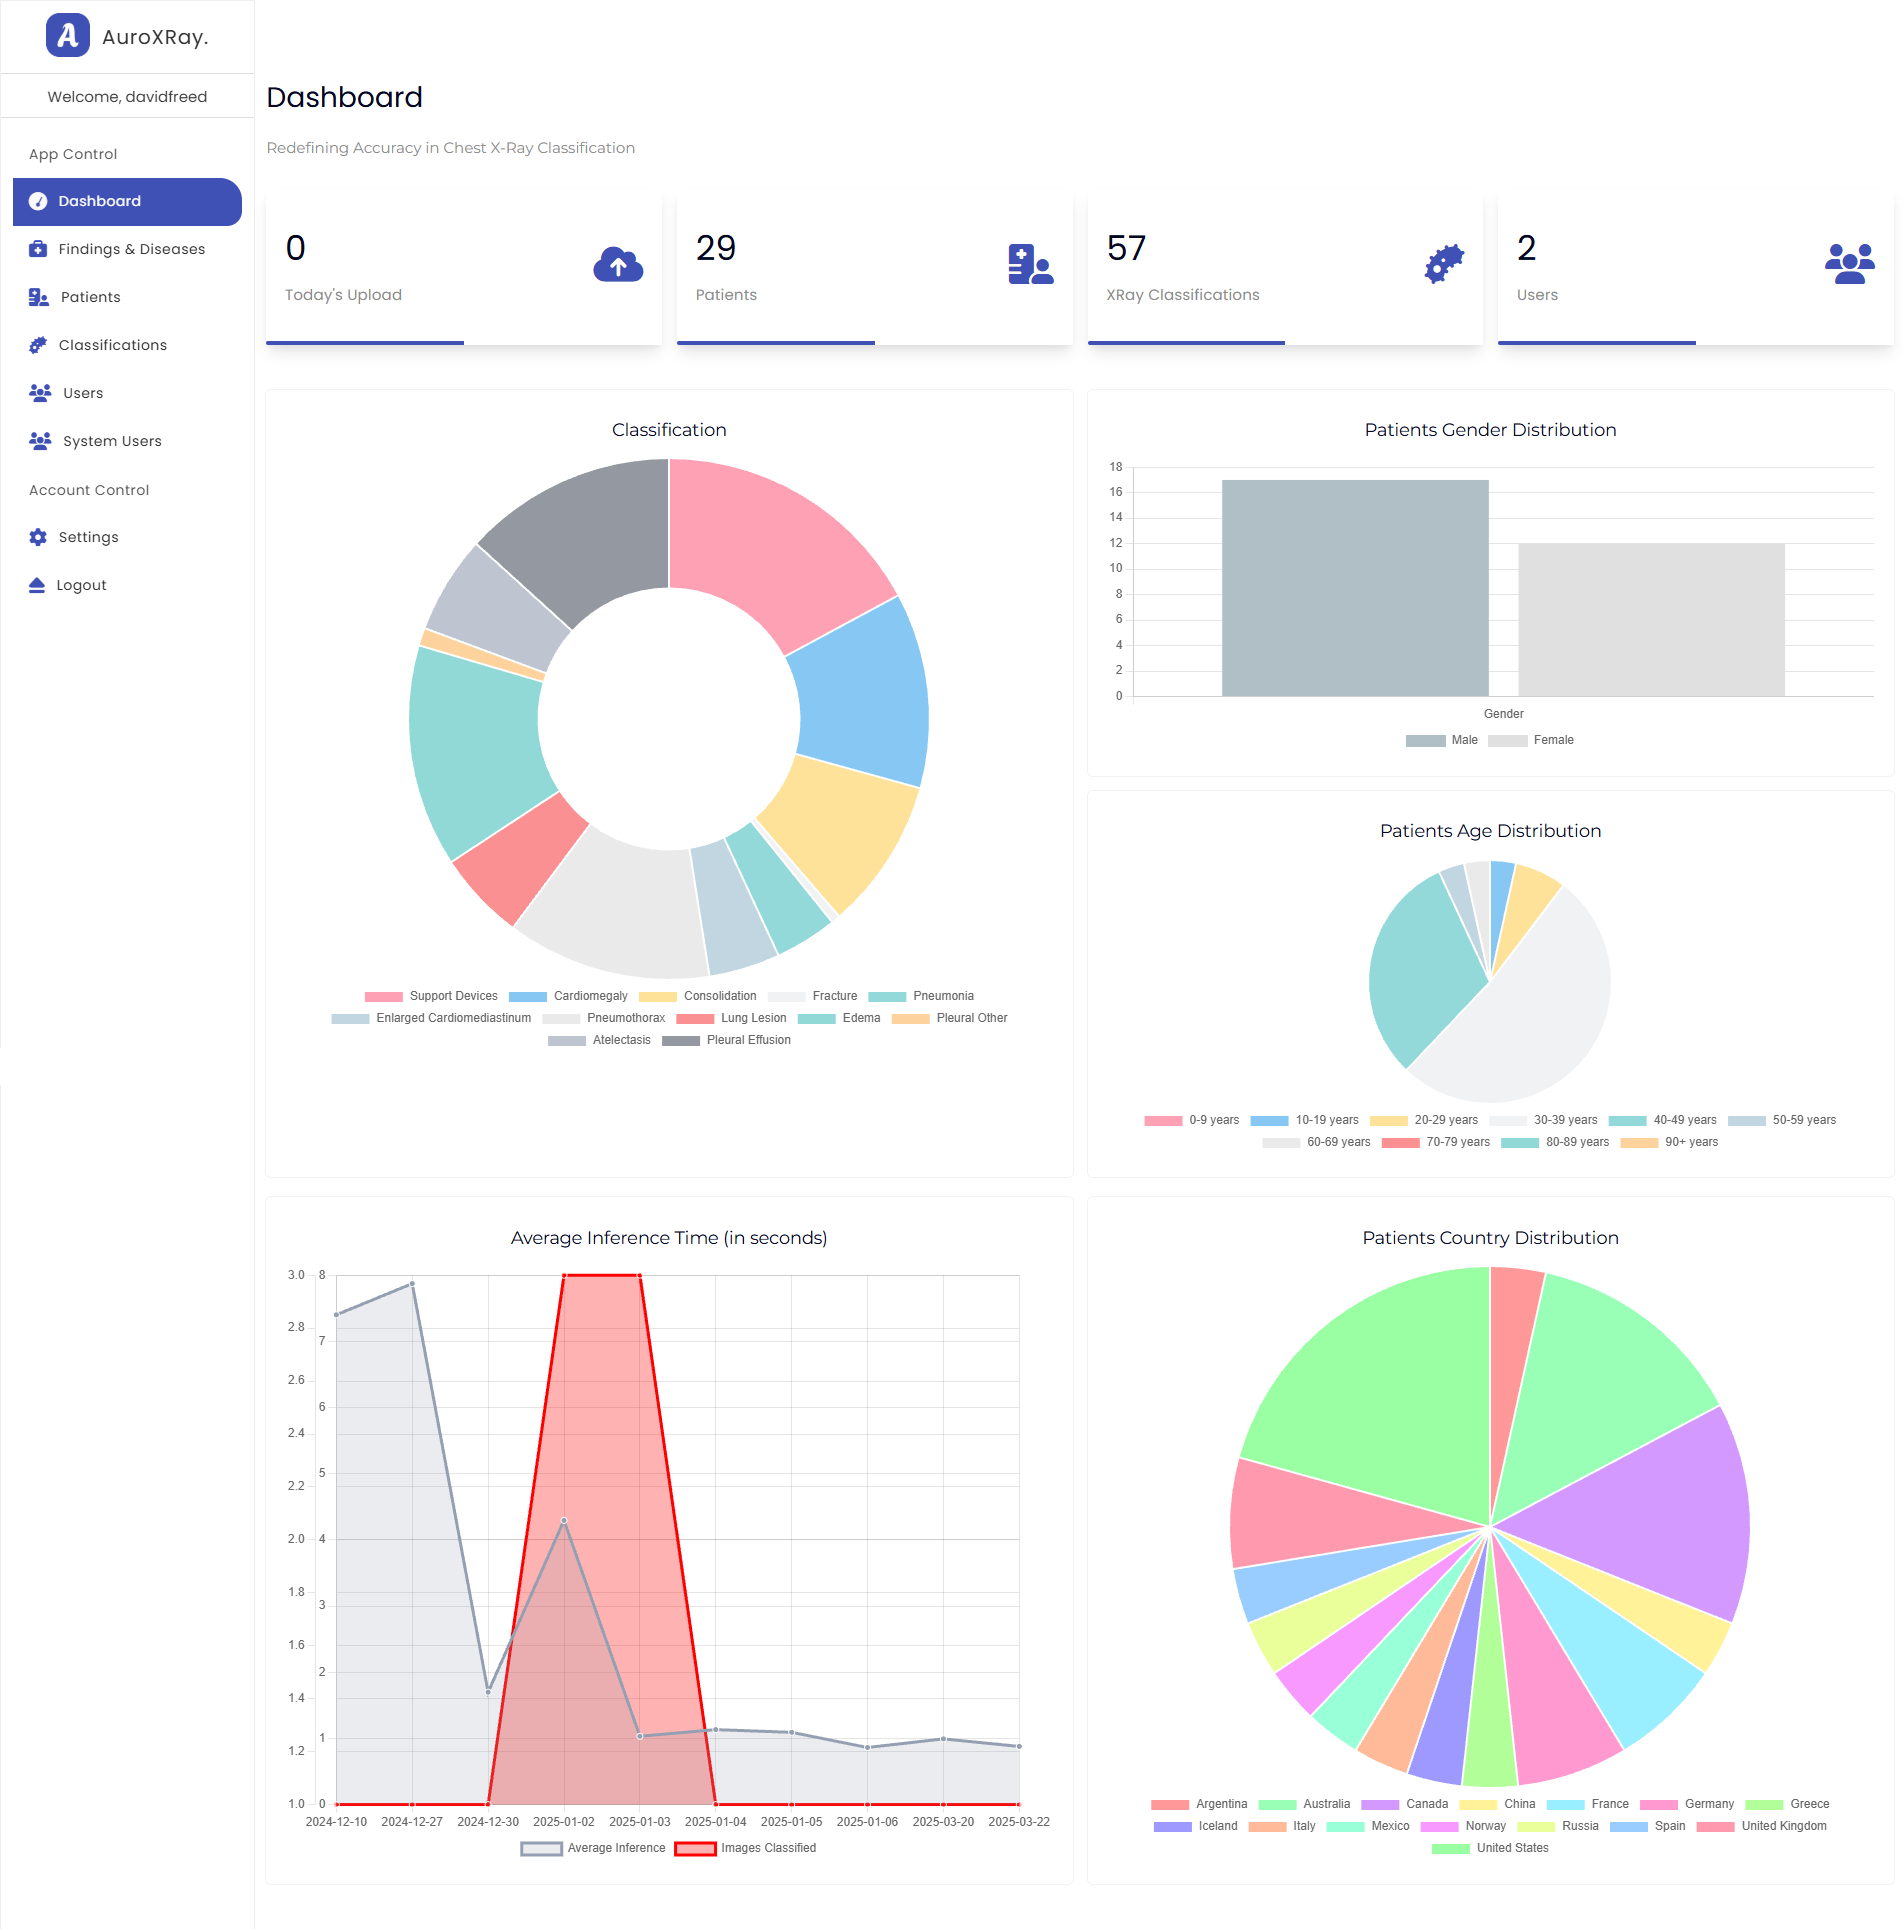The image size is (1903, 1929).
Task: Click the upload cloud icon on Today's Upload card
Action: tap(618, 264)
